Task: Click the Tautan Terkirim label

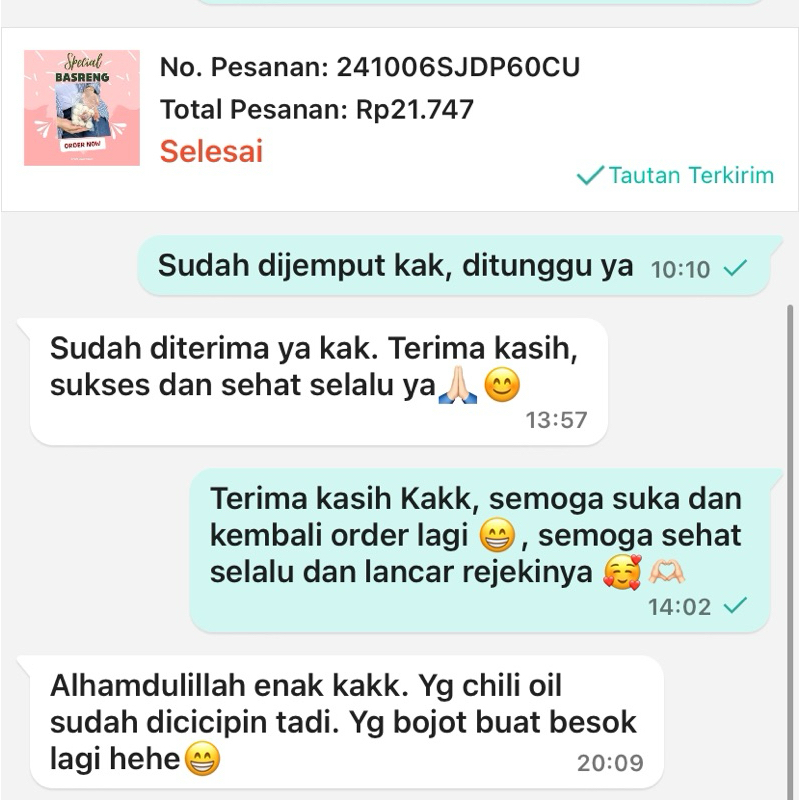Action: click(x=691, y=175)
